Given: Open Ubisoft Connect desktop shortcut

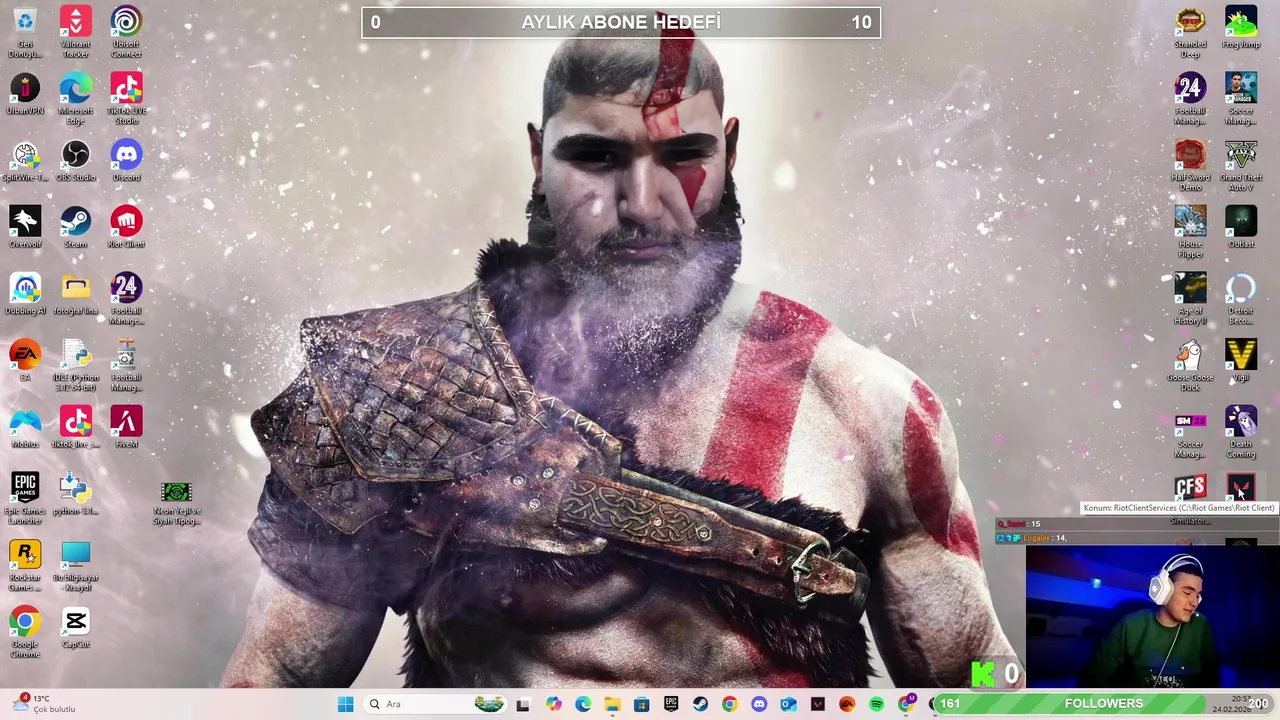Looking at the screenshot, I should 126,30.
